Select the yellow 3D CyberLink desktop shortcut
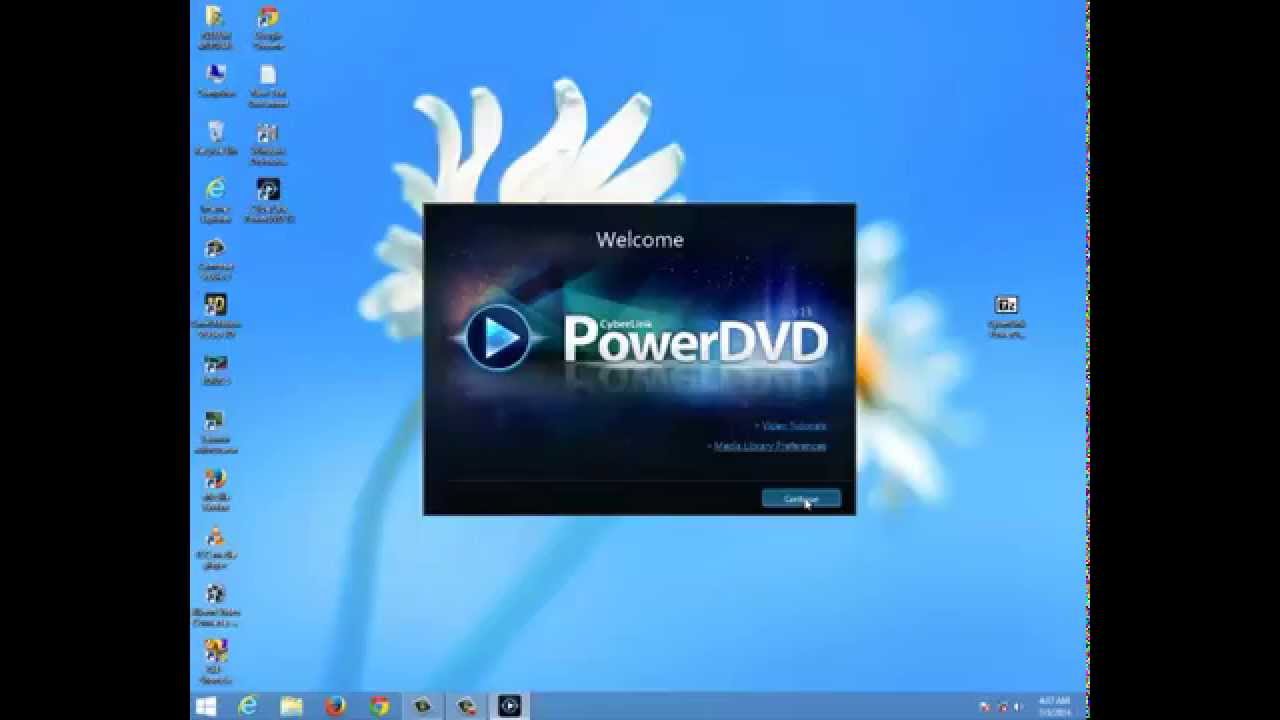This screenshot has height=720, width=1280. [215, 316]
